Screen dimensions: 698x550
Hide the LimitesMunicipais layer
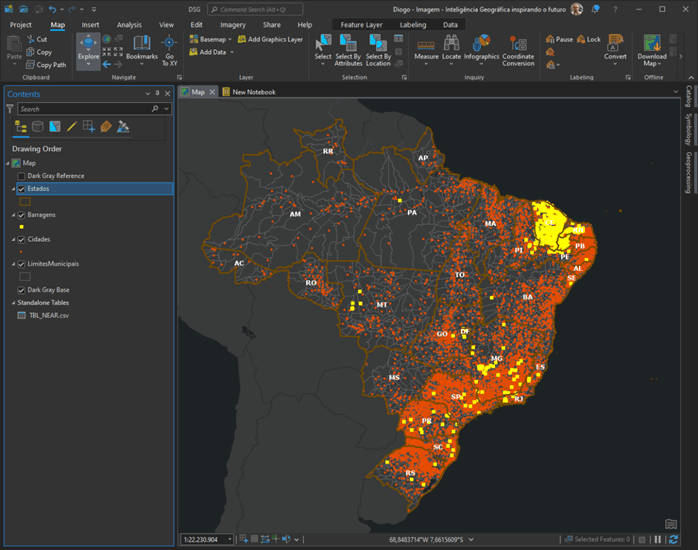pos(21,265)
